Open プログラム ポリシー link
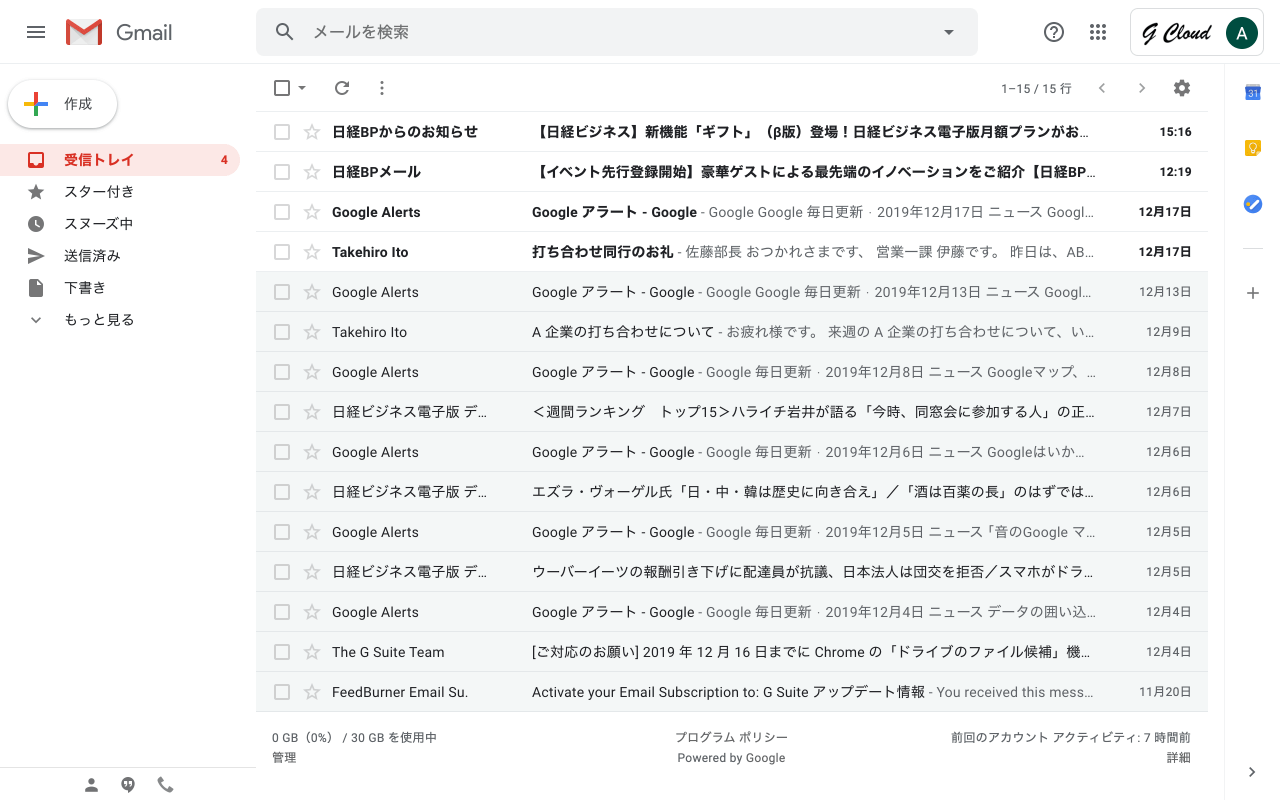The height and width of the screenshot is (800, 1280). tap(731, 737)
